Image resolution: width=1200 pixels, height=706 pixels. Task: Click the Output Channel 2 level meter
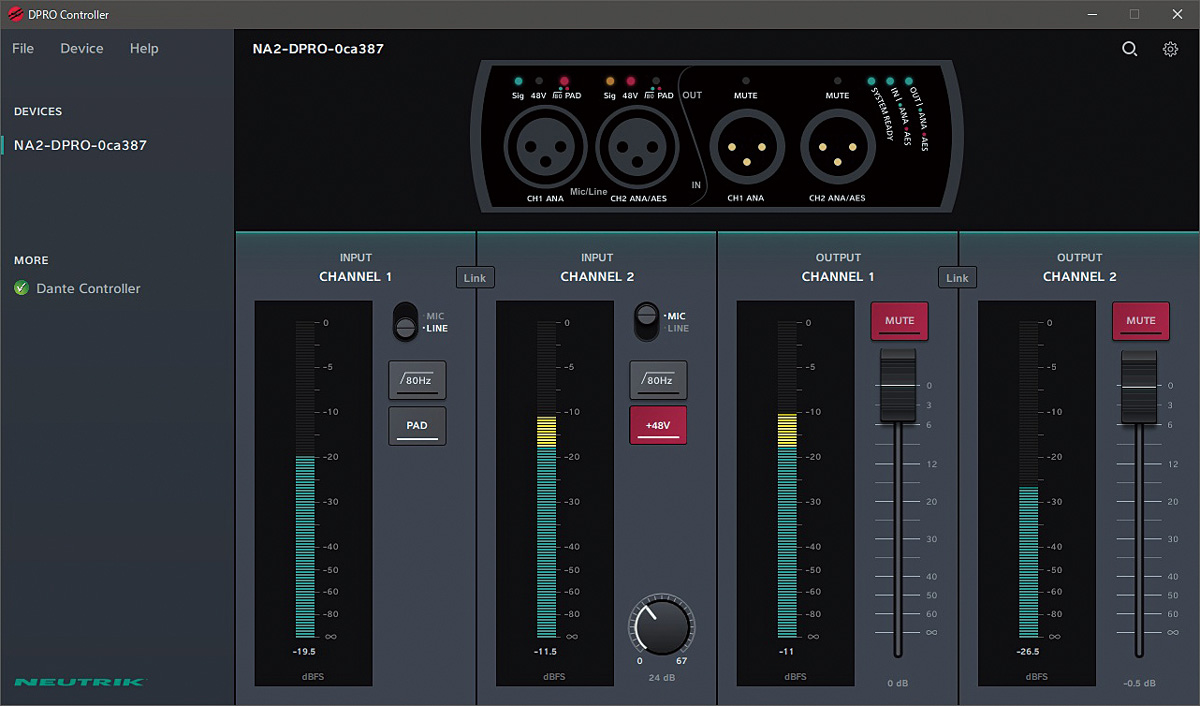tap(1029, 479)
